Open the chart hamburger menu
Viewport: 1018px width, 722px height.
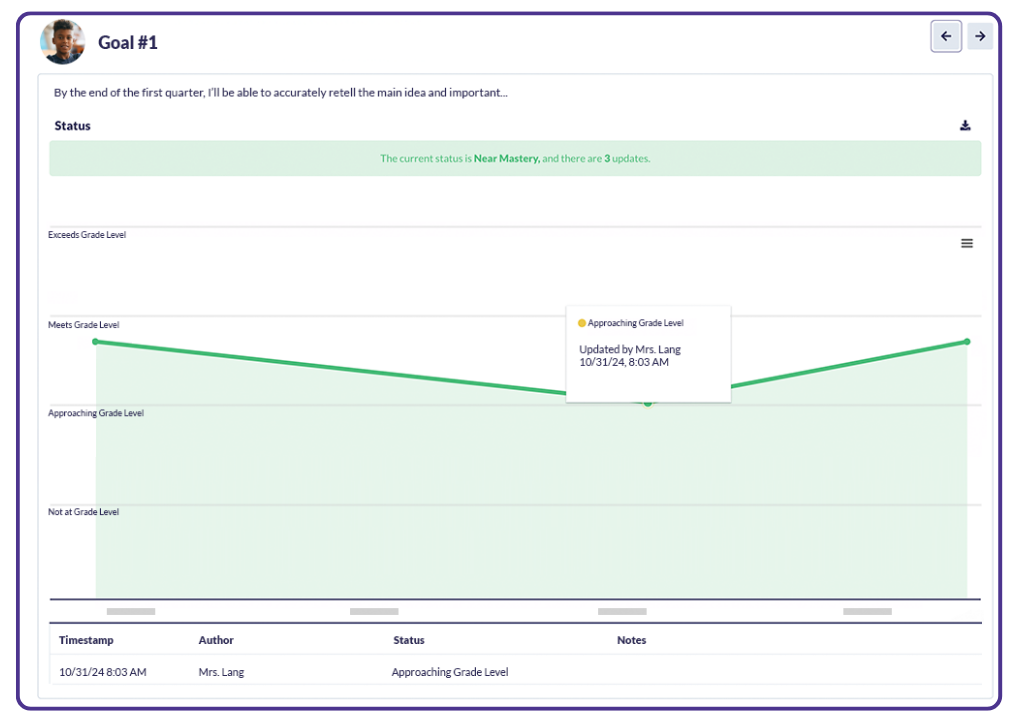coord(967,244)
